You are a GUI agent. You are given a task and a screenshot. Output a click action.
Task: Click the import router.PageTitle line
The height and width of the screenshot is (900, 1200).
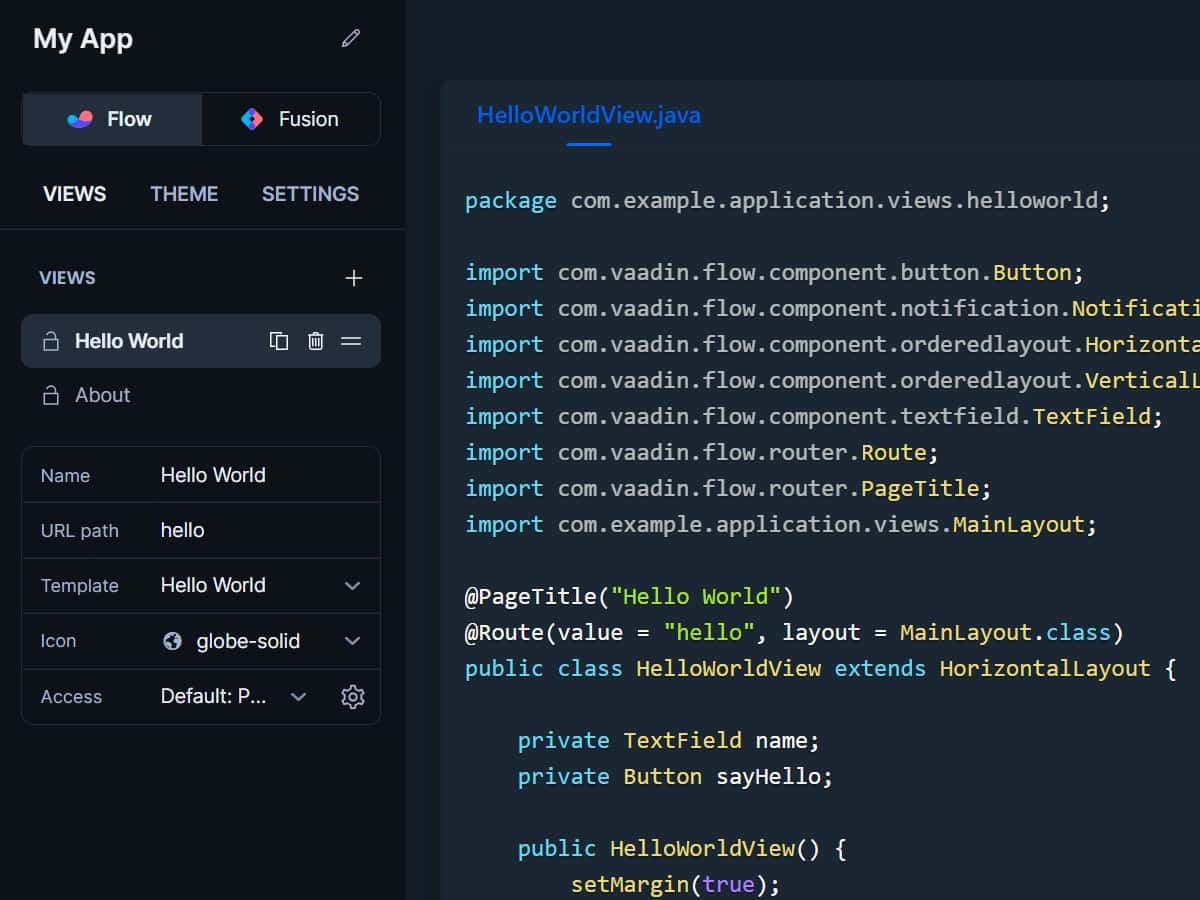pyautogui.click(x=728, y=489)
